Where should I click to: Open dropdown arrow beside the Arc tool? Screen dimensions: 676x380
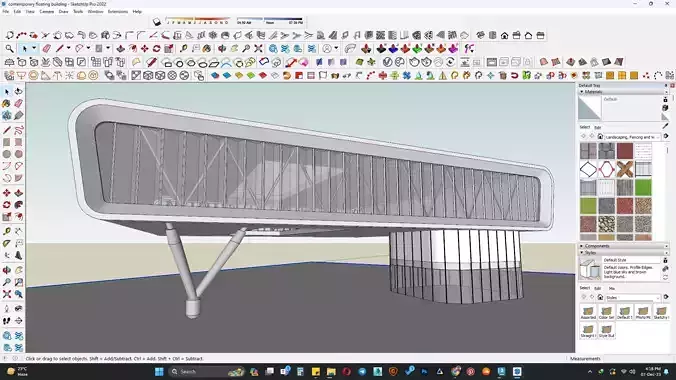pos(88,48)
